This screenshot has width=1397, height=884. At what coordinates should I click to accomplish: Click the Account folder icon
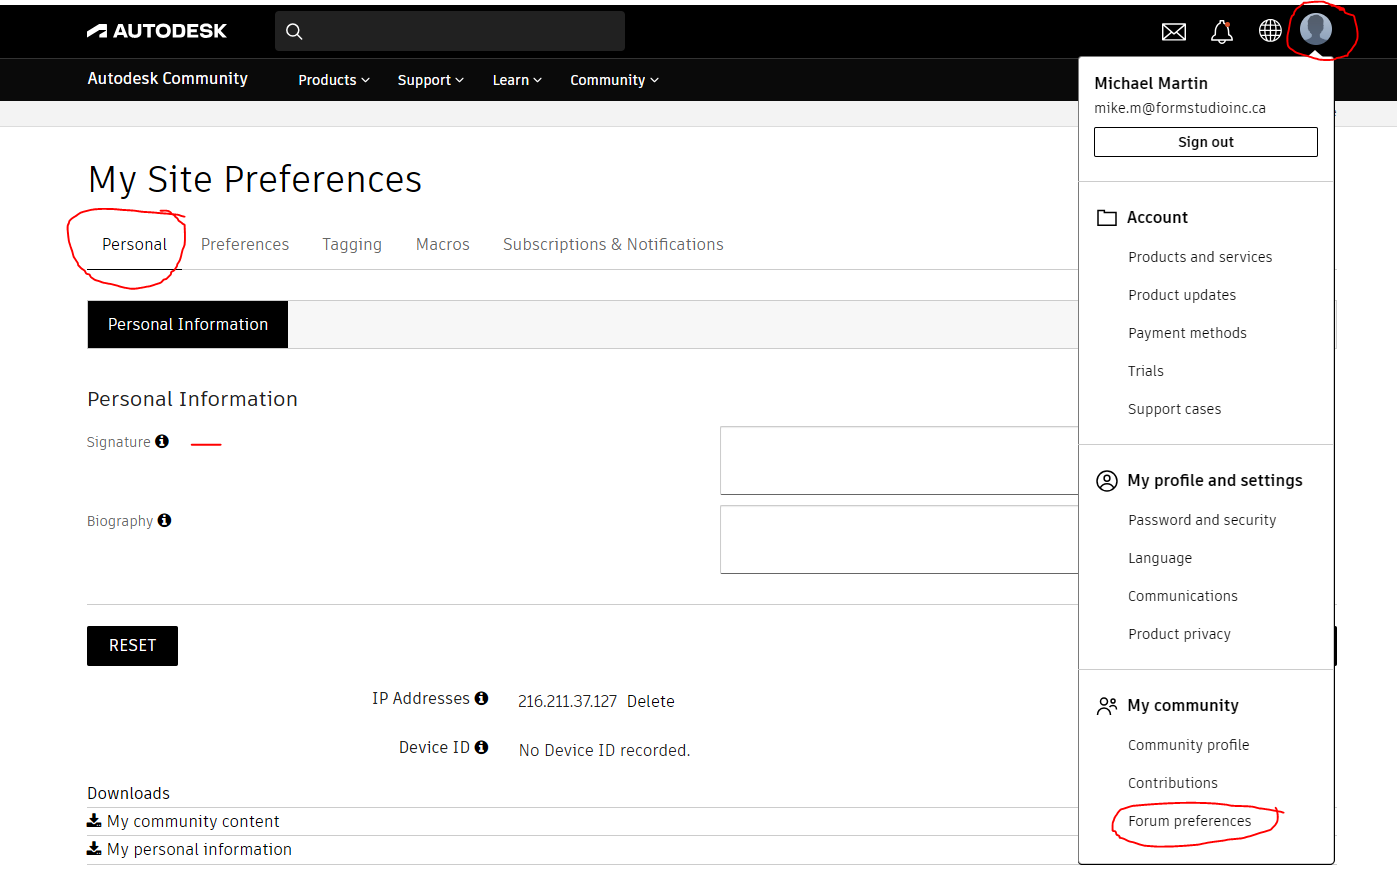tap(1106, 216)
